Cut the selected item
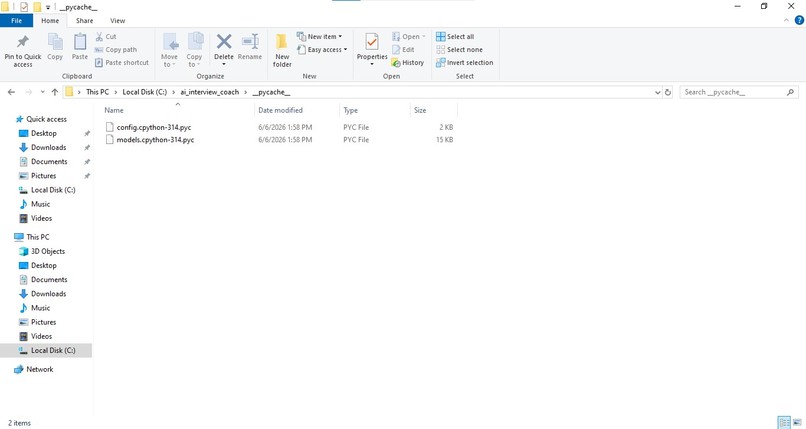806x429 pixels. (x=106, y=36)
